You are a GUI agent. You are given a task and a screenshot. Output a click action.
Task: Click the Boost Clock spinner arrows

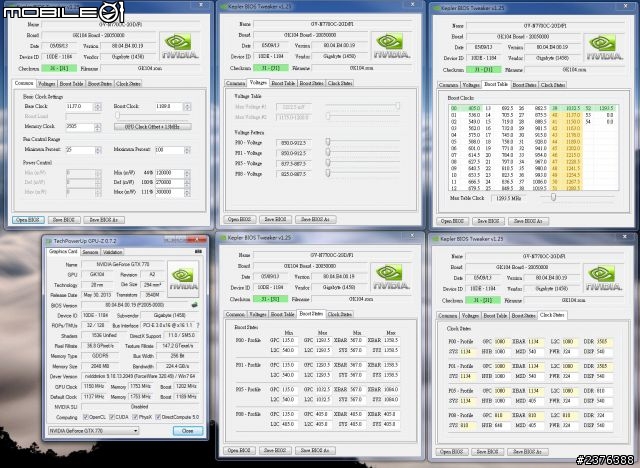187,107
